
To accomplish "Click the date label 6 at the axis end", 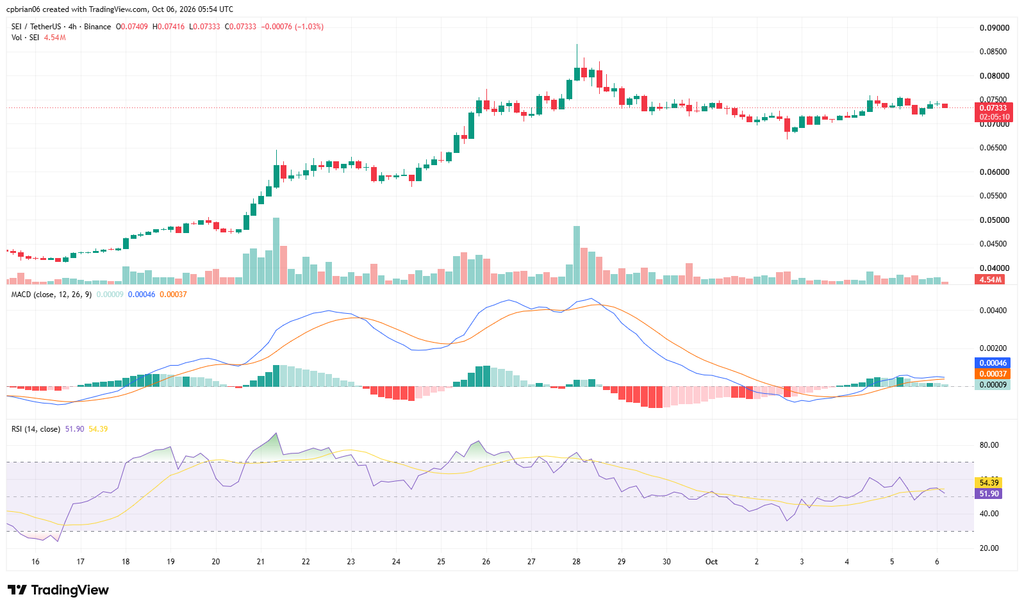I will pyautogui.click(x=936, y=562).
